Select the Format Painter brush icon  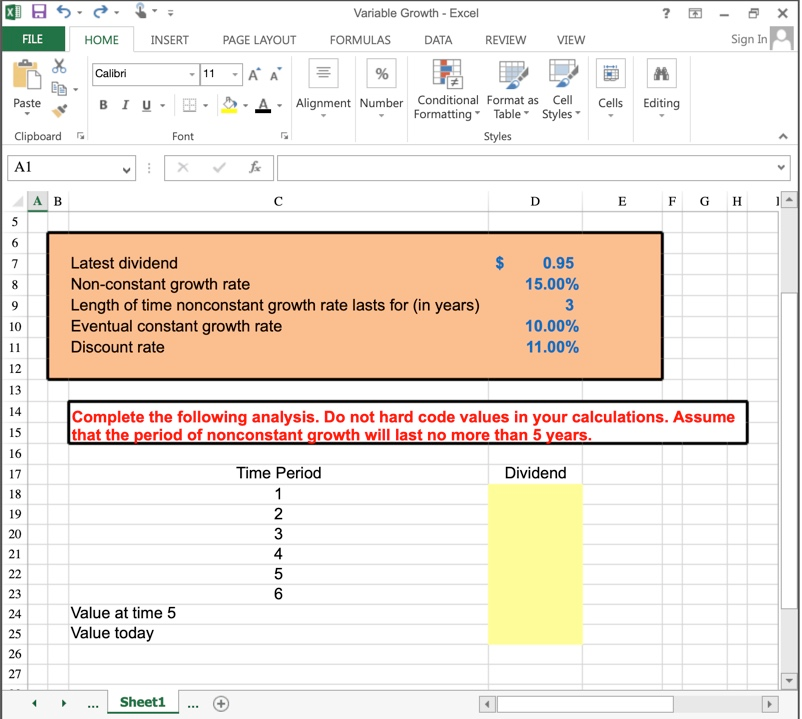coord(59,110)
